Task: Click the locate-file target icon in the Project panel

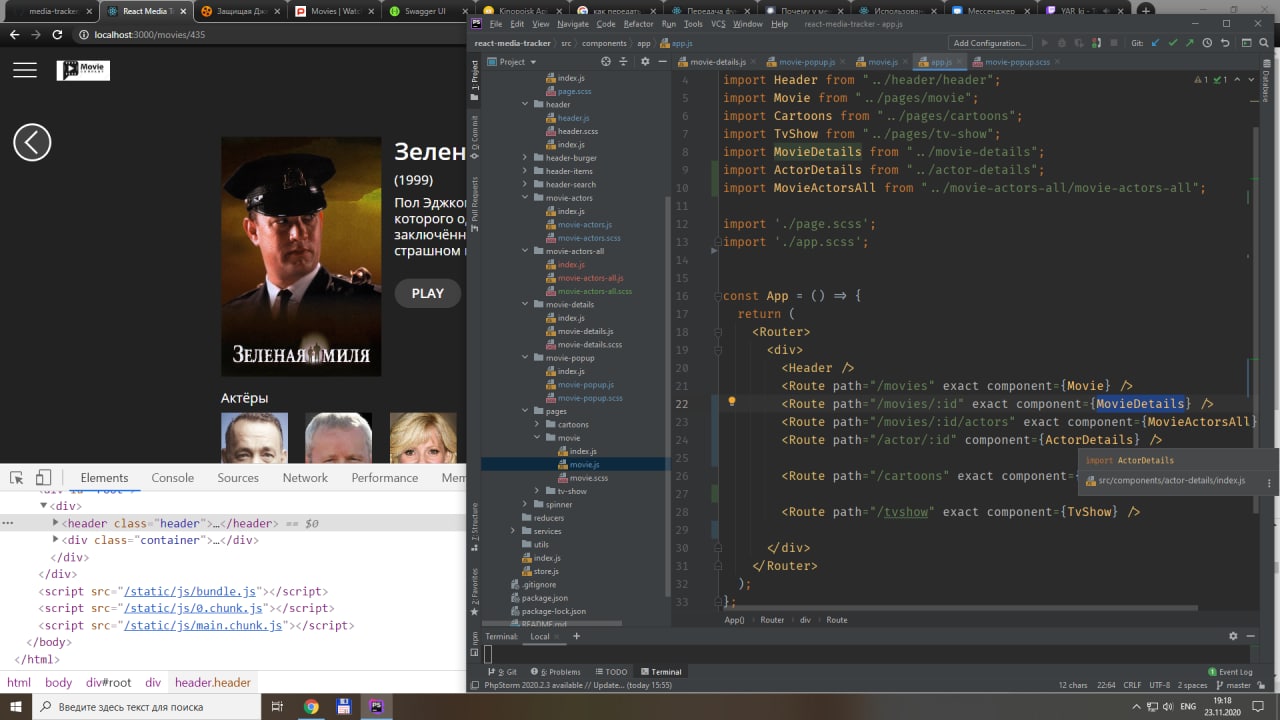Action: point(606,61)
